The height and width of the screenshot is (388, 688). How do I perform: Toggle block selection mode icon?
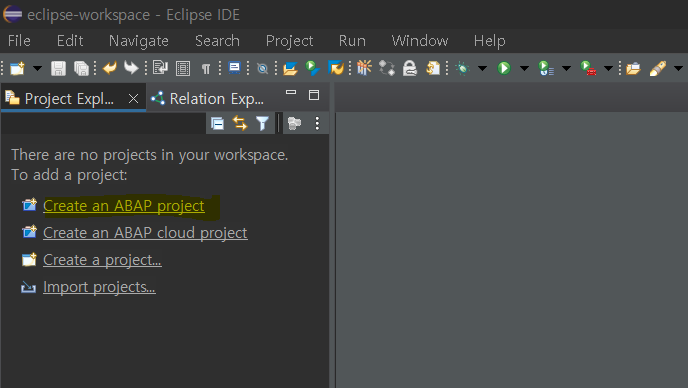[x=183, y=68]
